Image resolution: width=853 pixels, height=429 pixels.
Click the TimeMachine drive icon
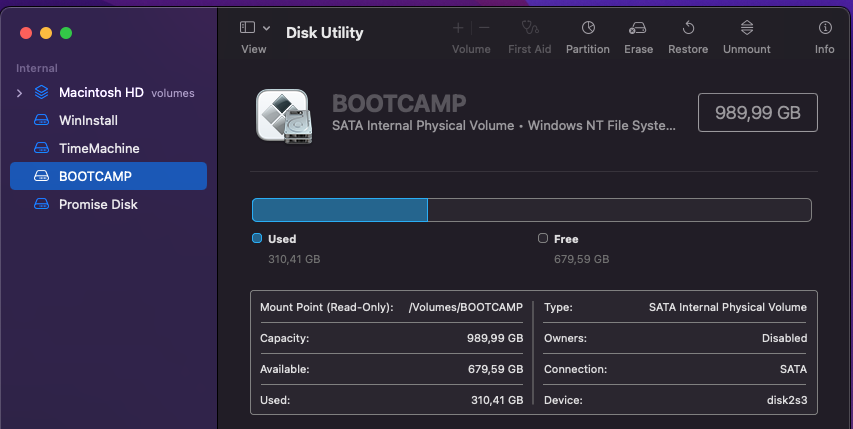point(41,148)
